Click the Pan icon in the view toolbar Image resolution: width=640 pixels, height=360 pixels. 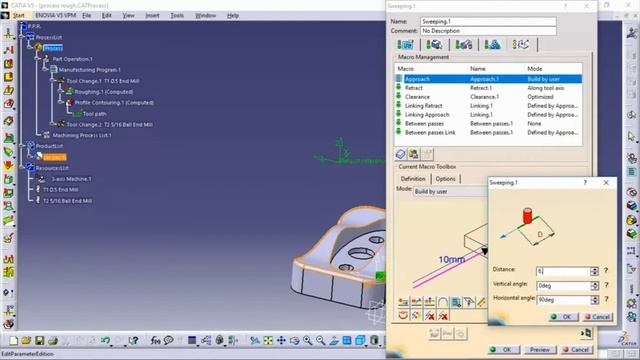coord(281,340)
